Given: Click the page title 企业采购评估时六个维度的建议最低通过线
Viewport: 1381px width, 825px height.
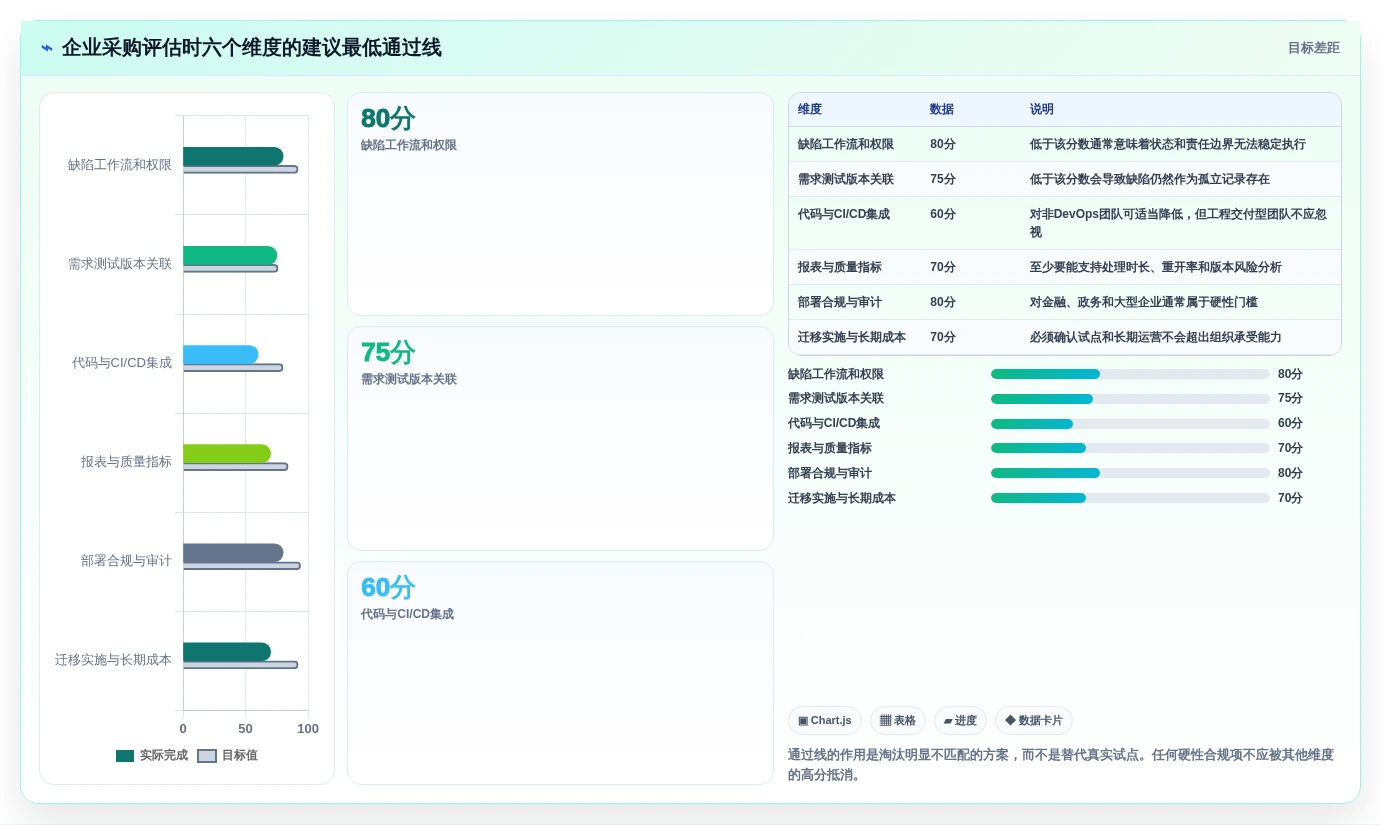Looking at the screenshot, I should pyautogui.click(x=251, y=48).
